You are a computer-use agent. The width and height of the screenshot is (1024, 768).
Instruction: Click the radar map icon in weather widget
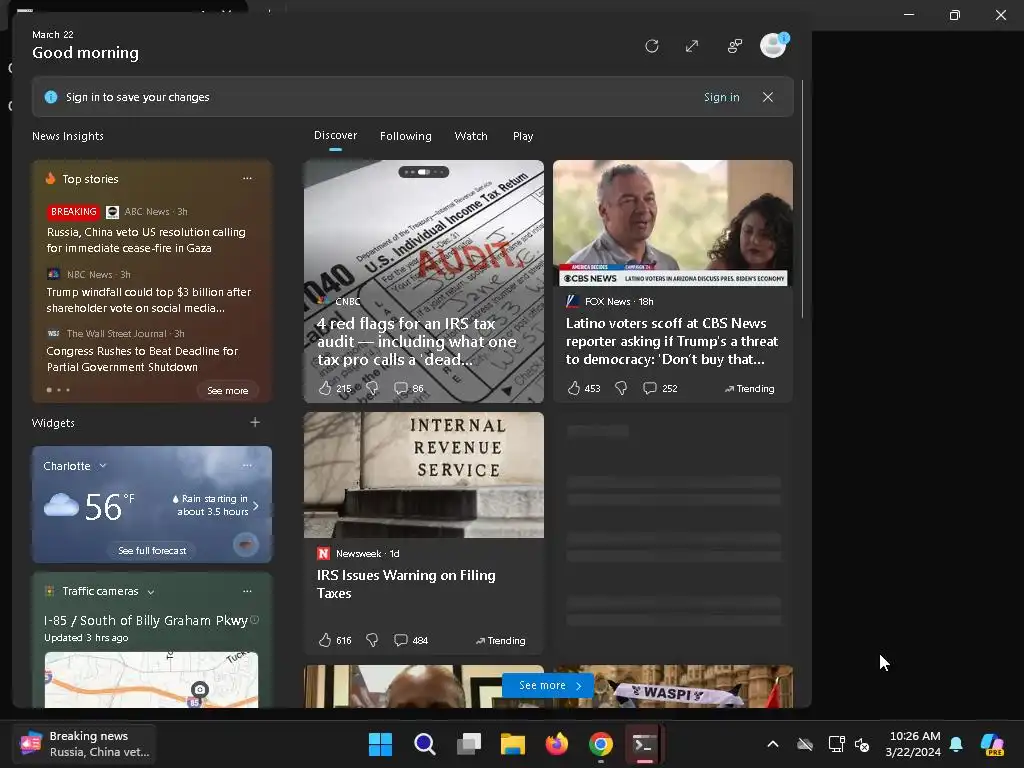tap(246, 544)
